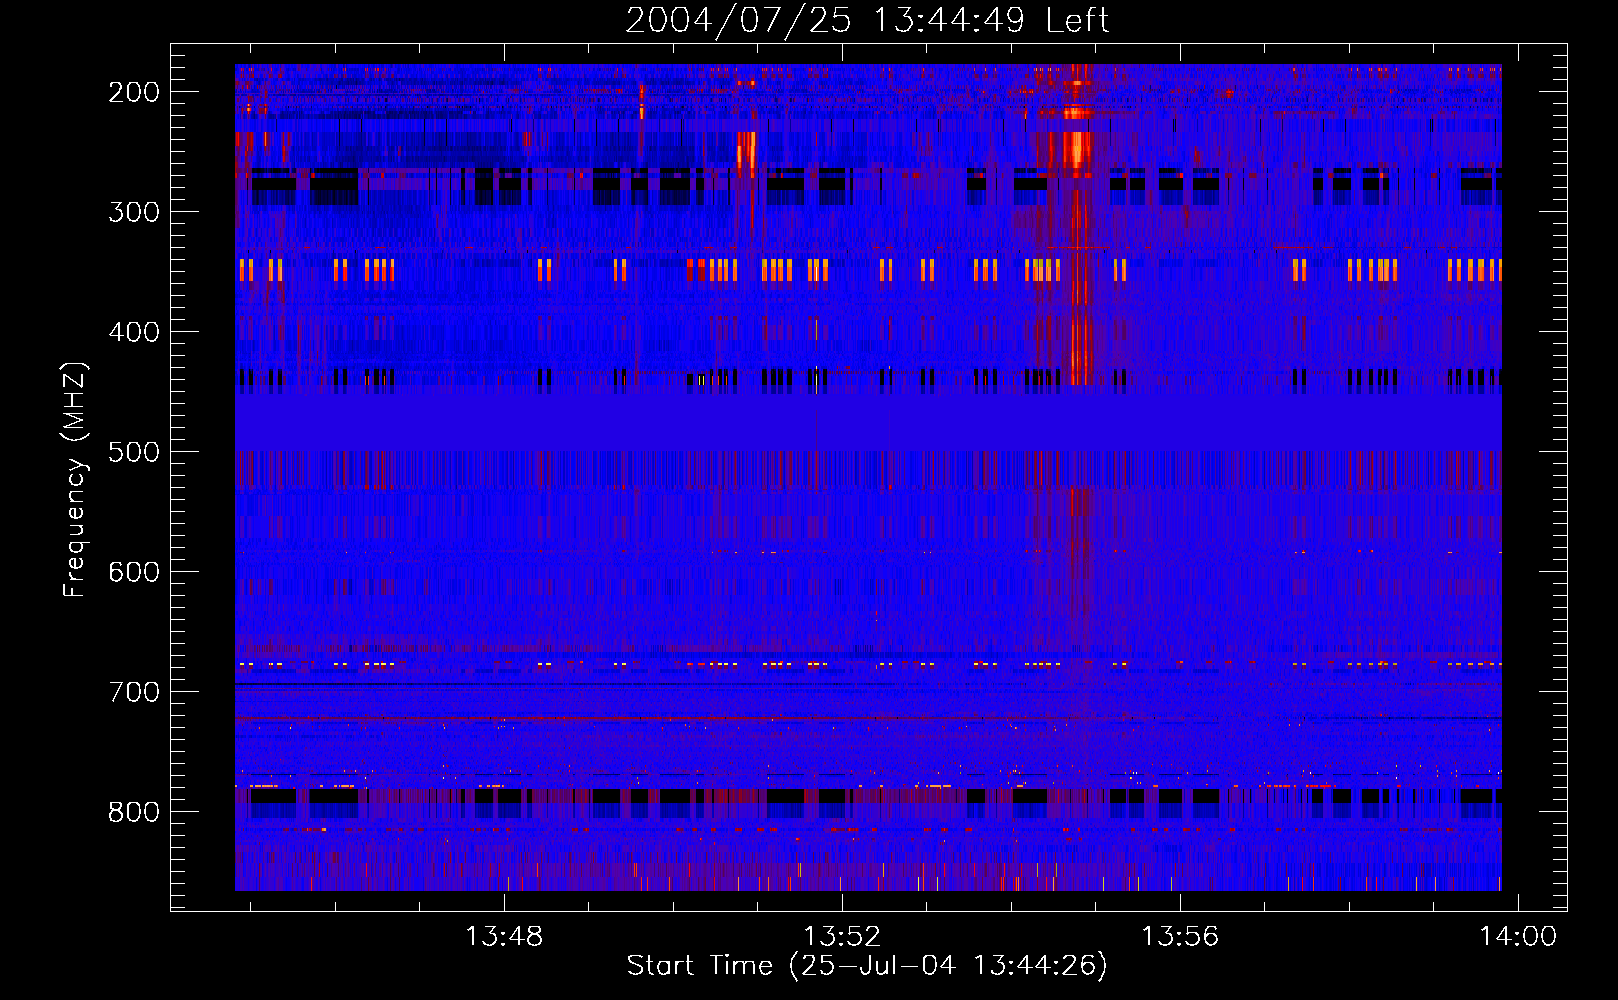The width and height of the screenshot is (1618, 1000).
Task: Click the 800 frequency tick label
Action: pyautogui.click(x=134, y=812)
